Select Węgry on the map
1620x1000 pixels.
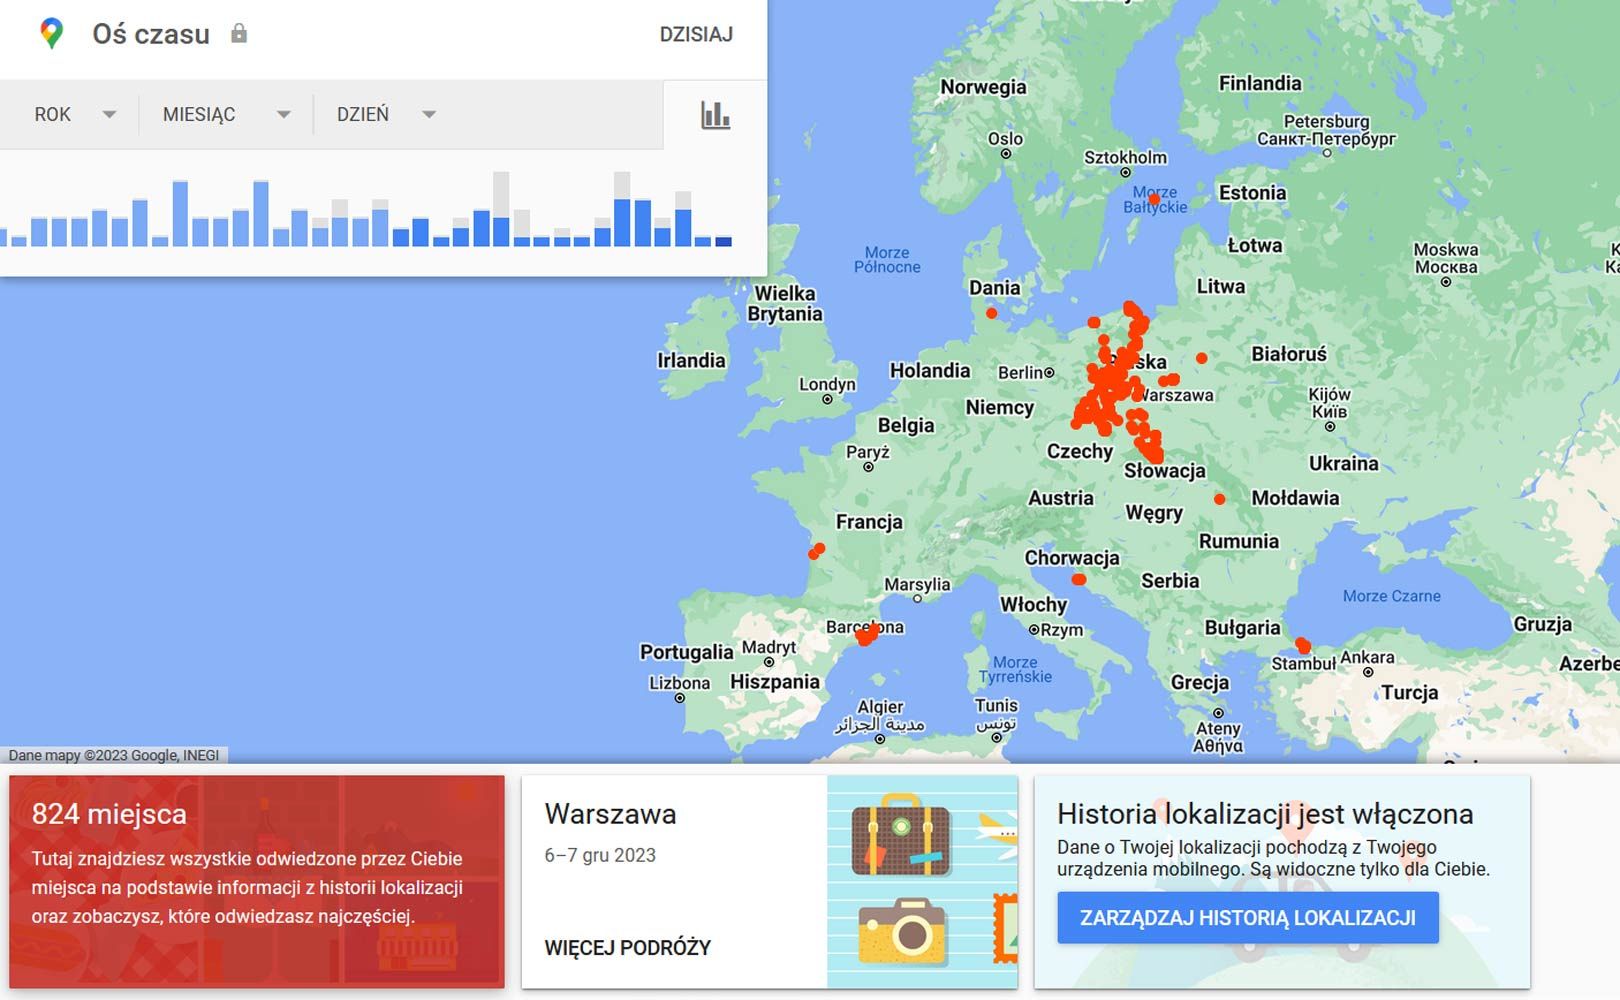pyautogui.click(x=1154, y=513)
